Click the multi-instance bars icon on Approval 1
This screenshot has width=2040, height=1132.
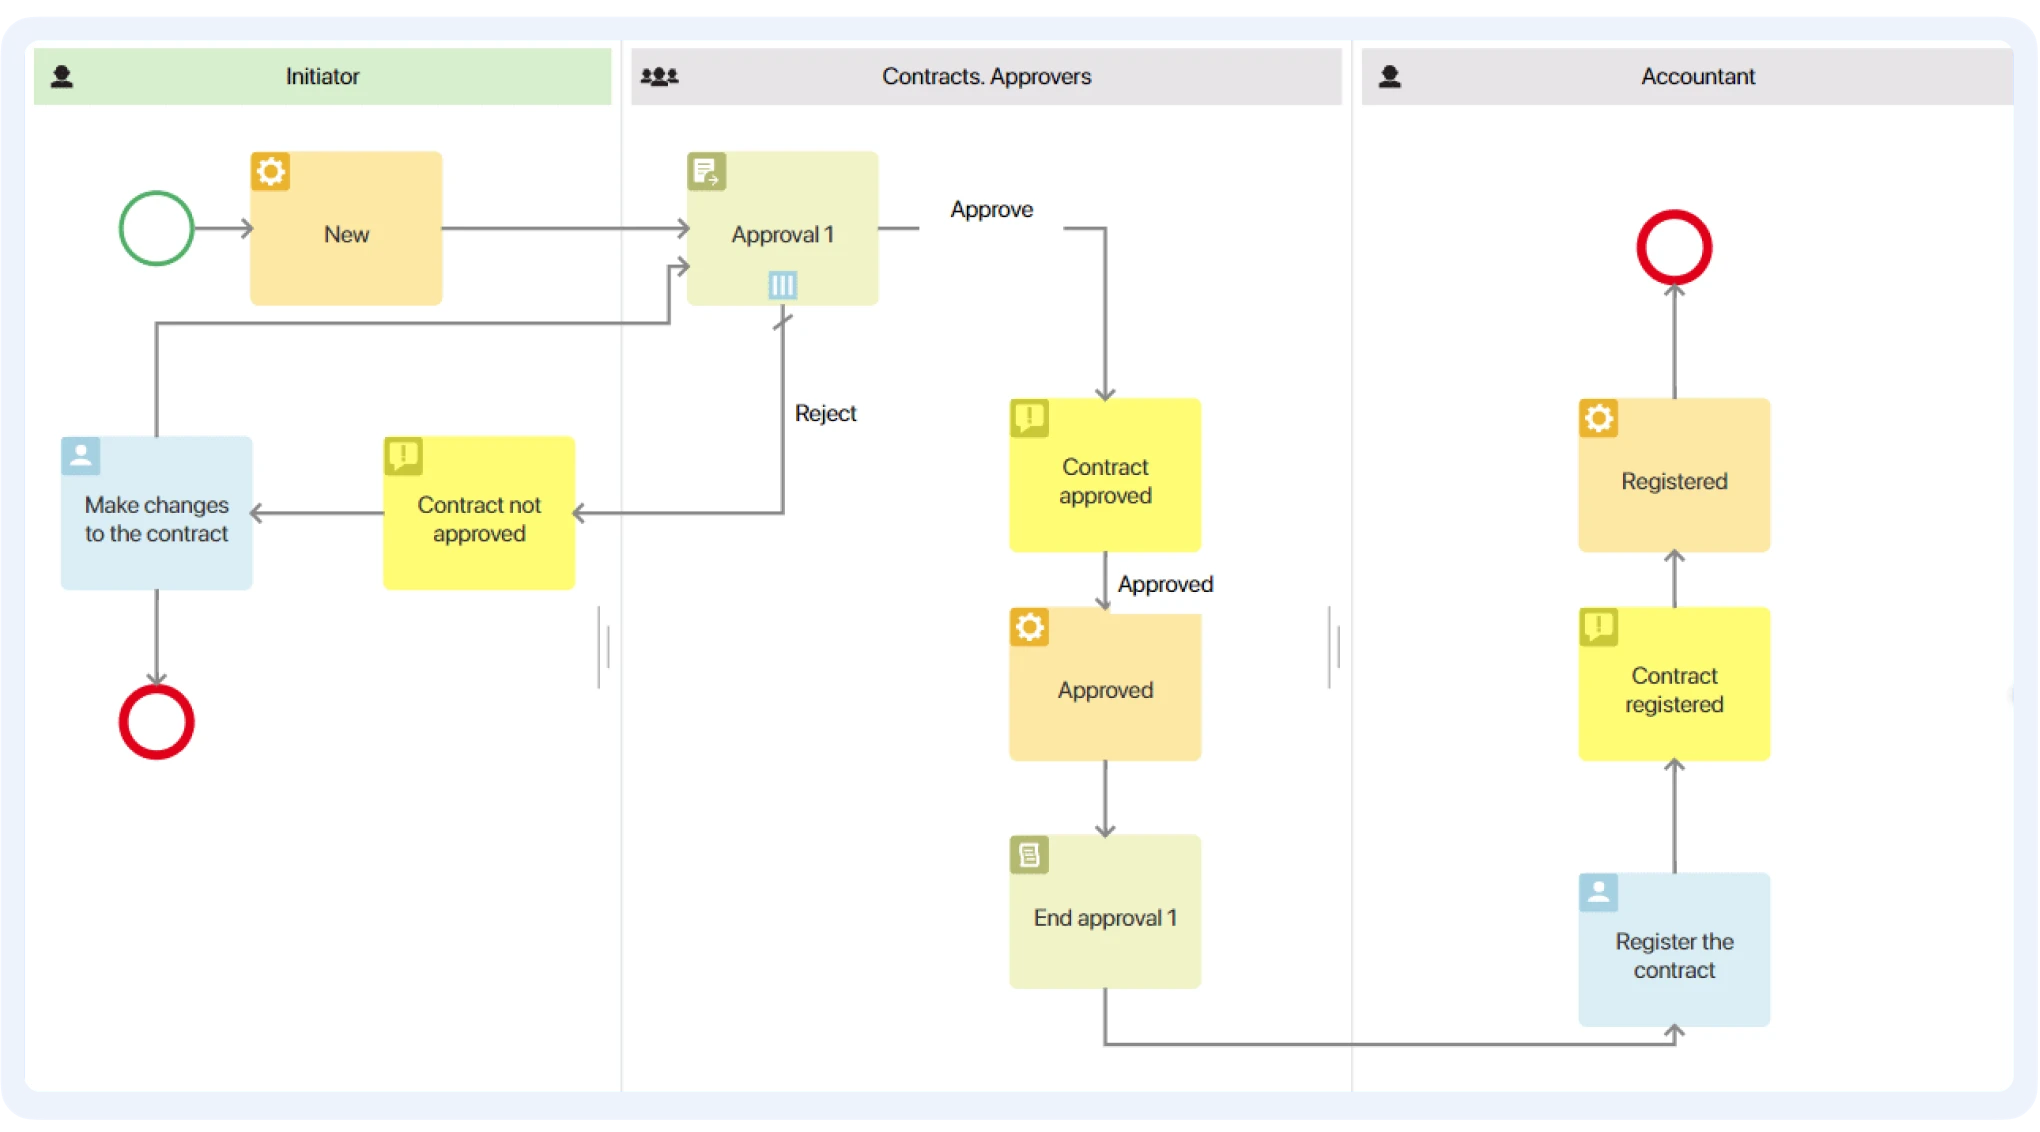coord(782,285)
